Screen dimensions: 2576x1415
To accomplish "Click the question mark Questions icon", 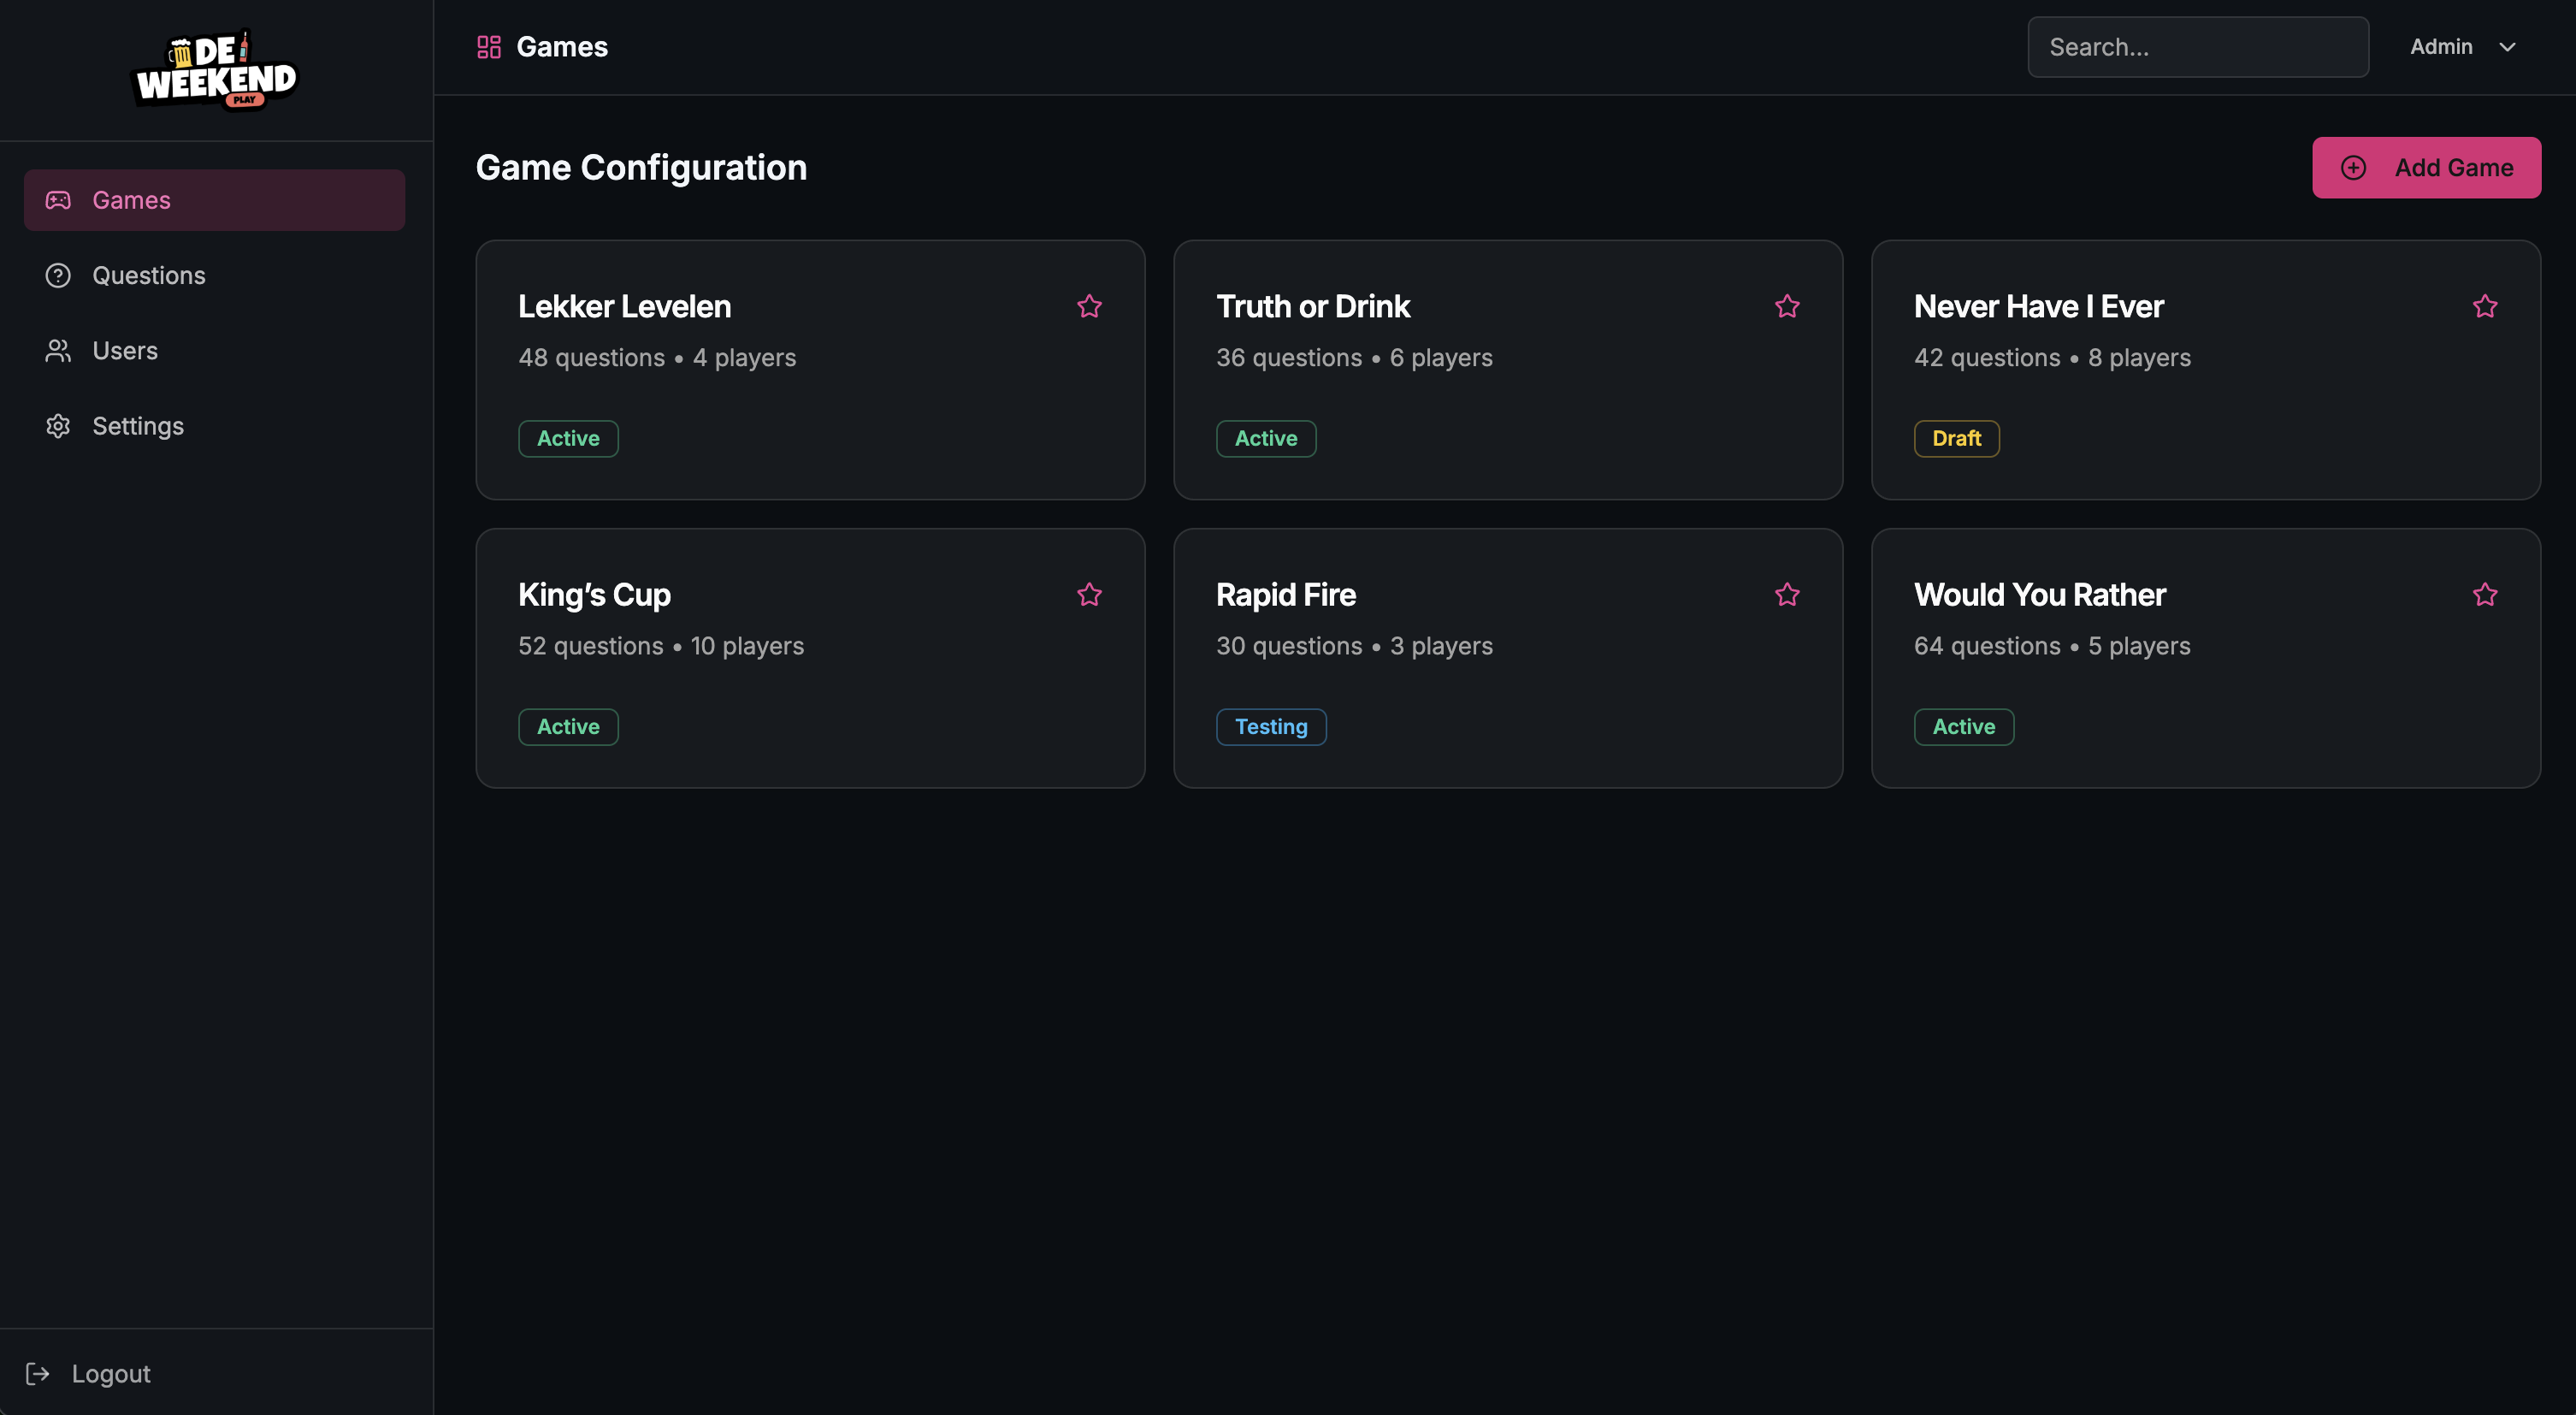I will (58, 275).
